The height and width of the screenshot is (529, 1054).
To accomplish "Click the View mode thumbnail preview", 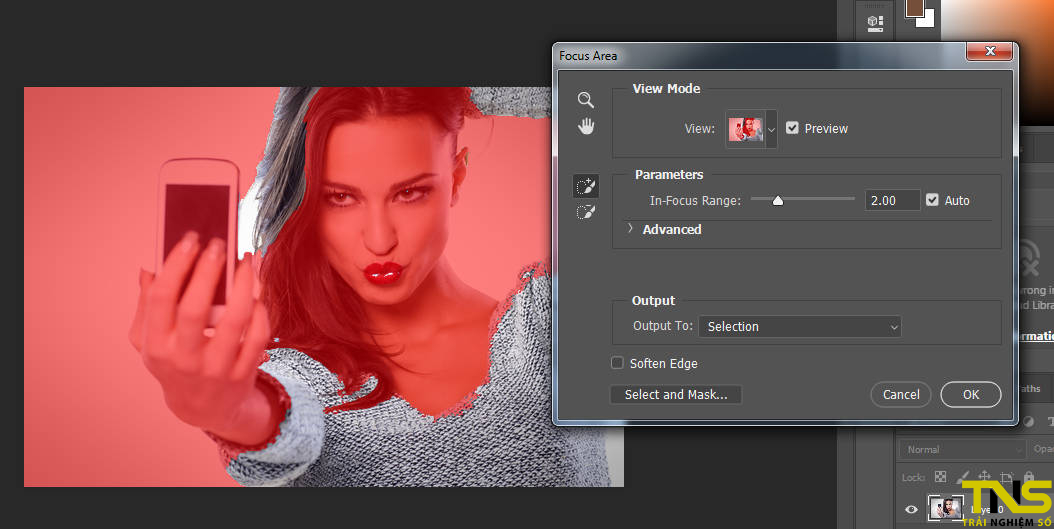I will (745, 129).
